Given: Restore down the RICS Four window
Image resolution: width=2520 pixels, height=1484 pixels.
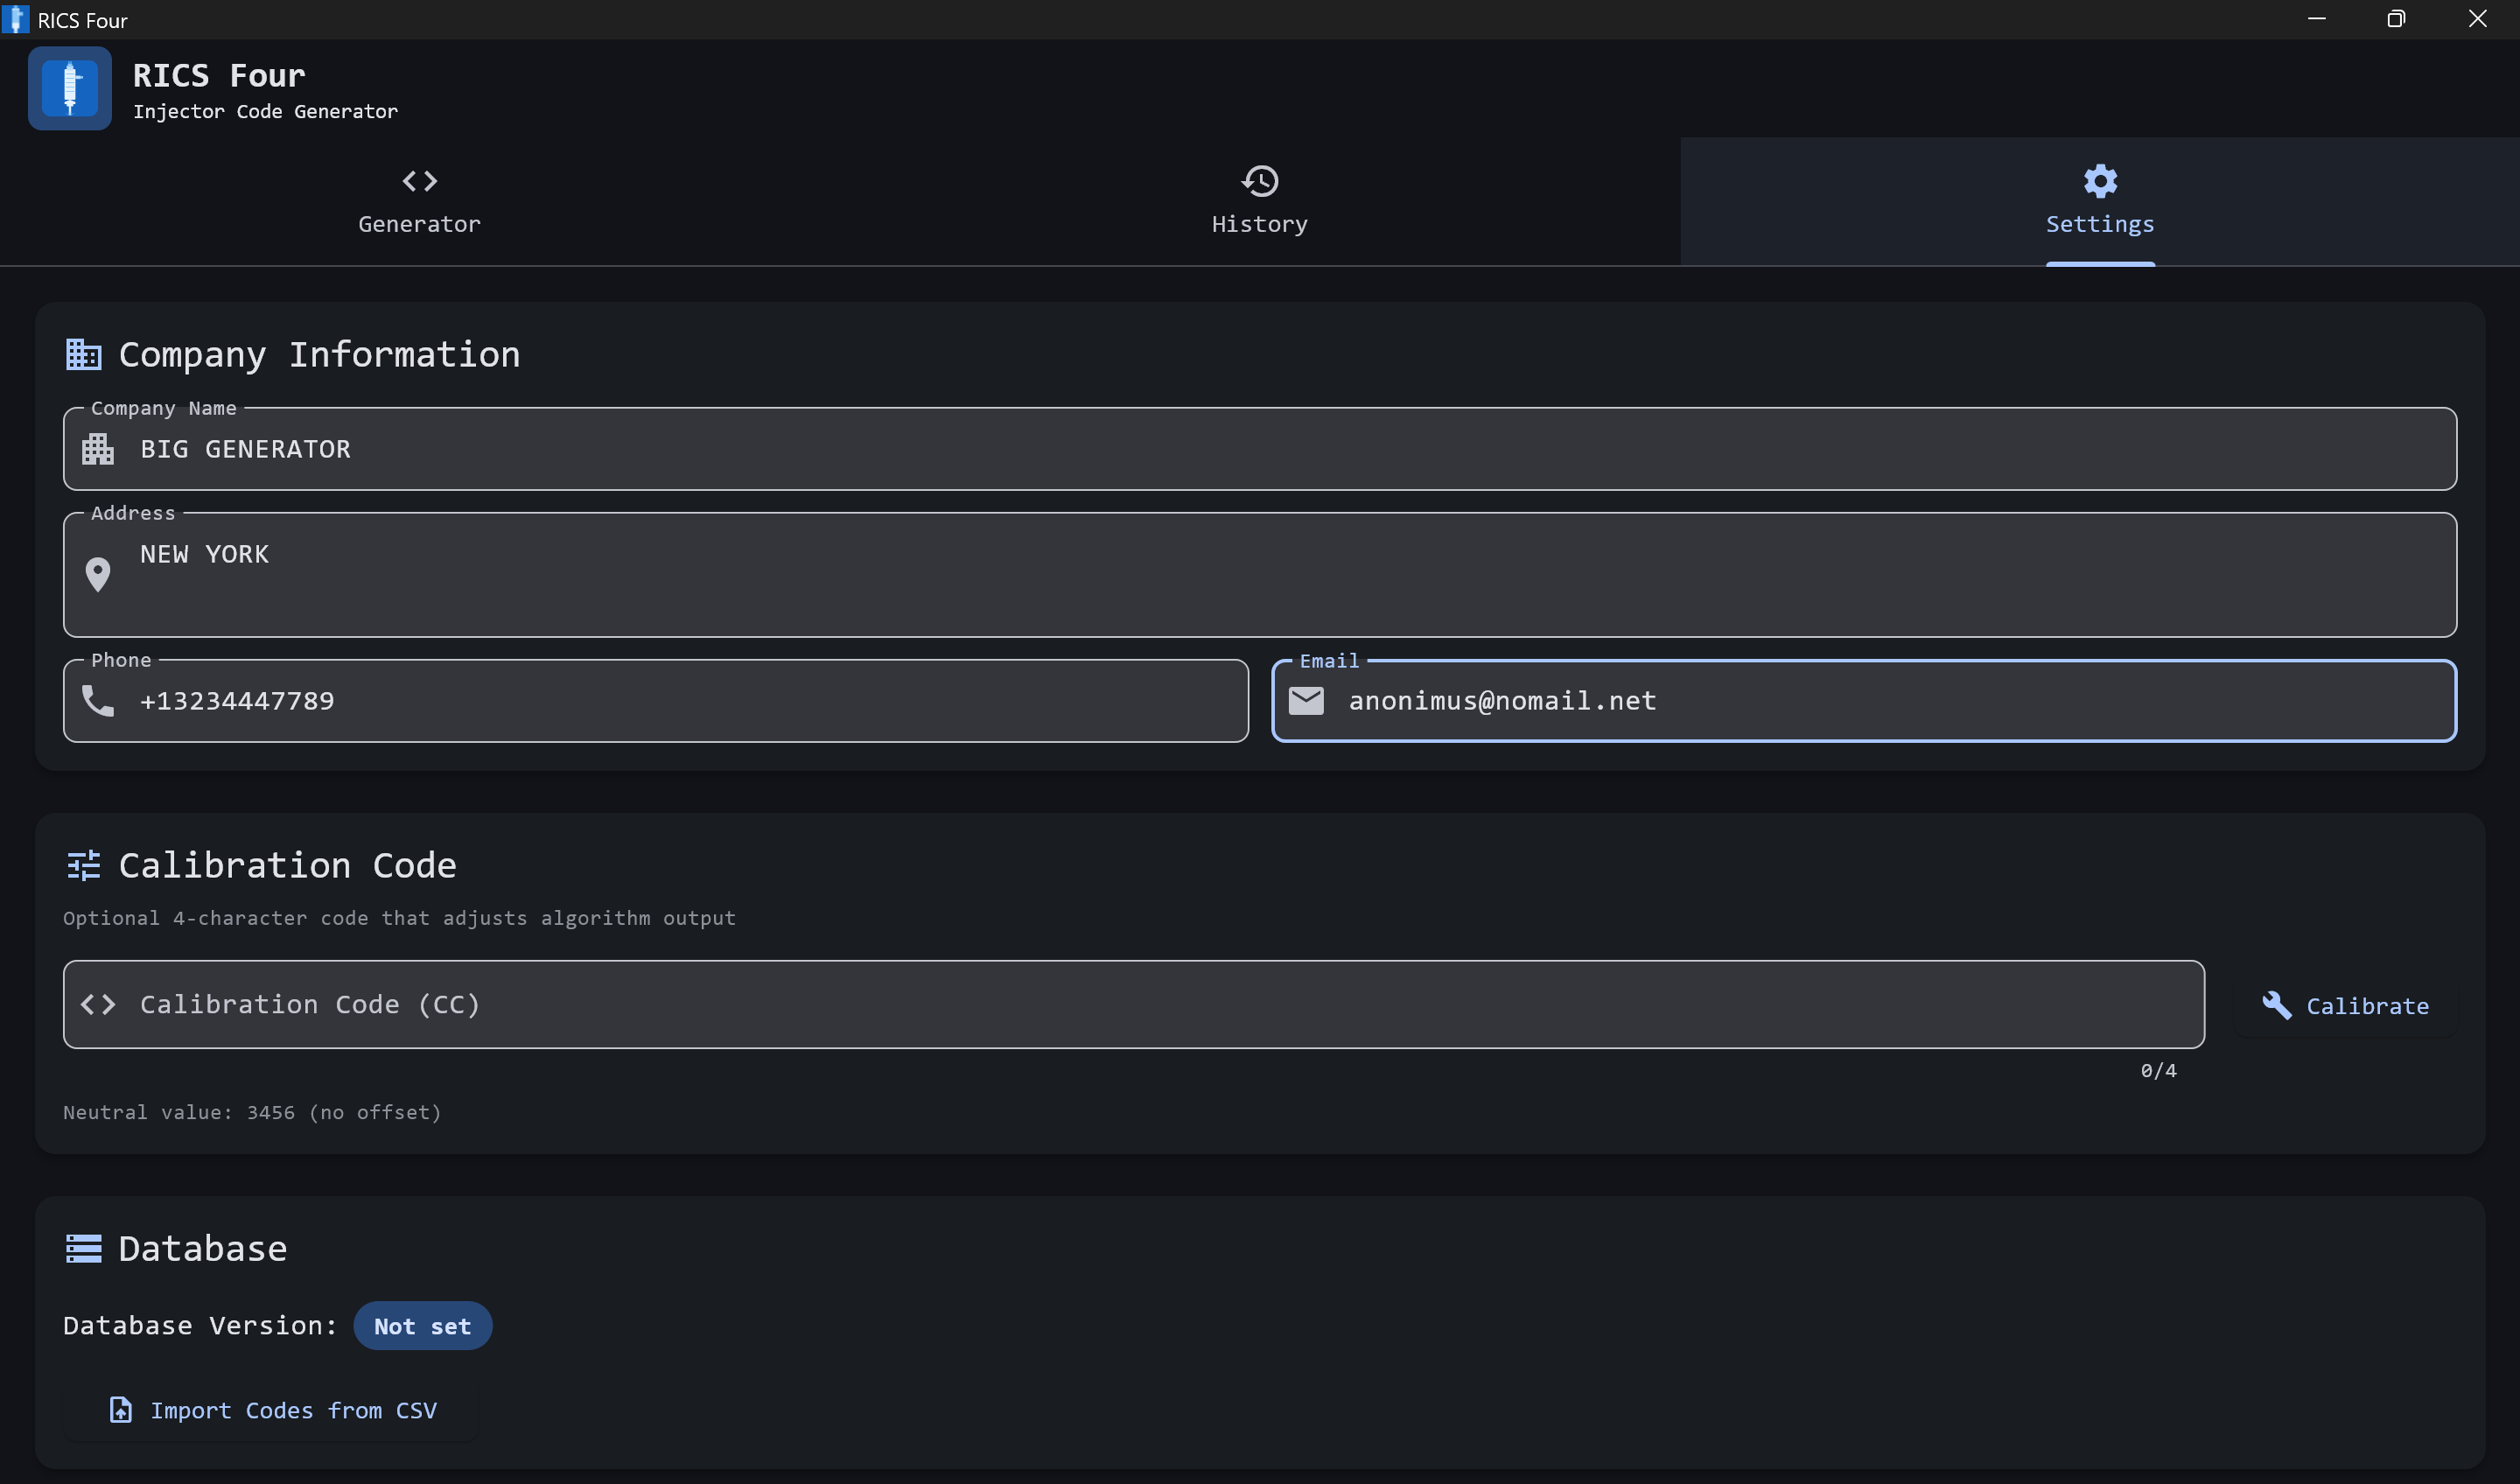Looking at the screenshot, I should (2396, 19).
